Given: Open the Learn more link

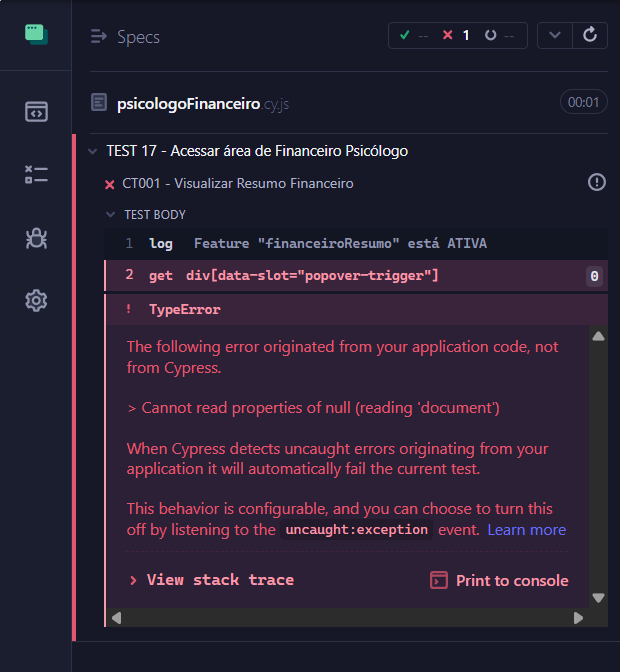Looking at the screenshot, I should pos(526,530).
